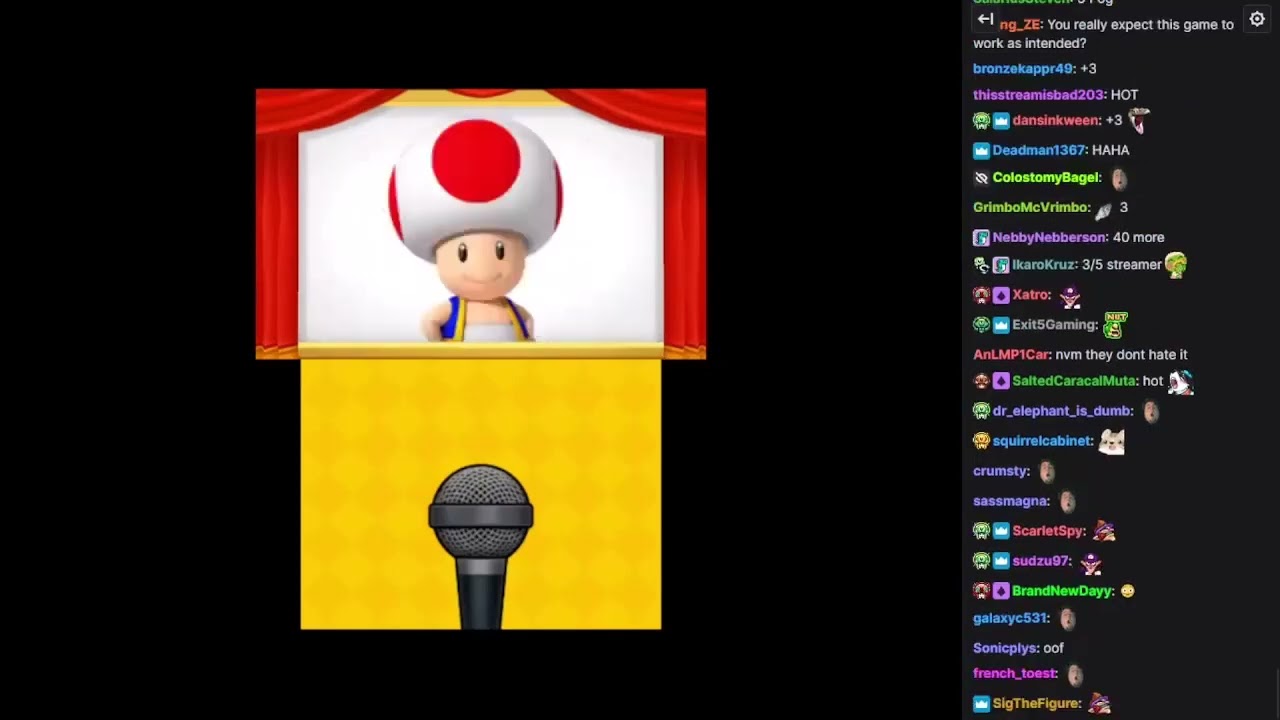Click face emote in galaxyc531's message
The image size is (1280, 720).
pyautogui.click(x=1067, y=619)
